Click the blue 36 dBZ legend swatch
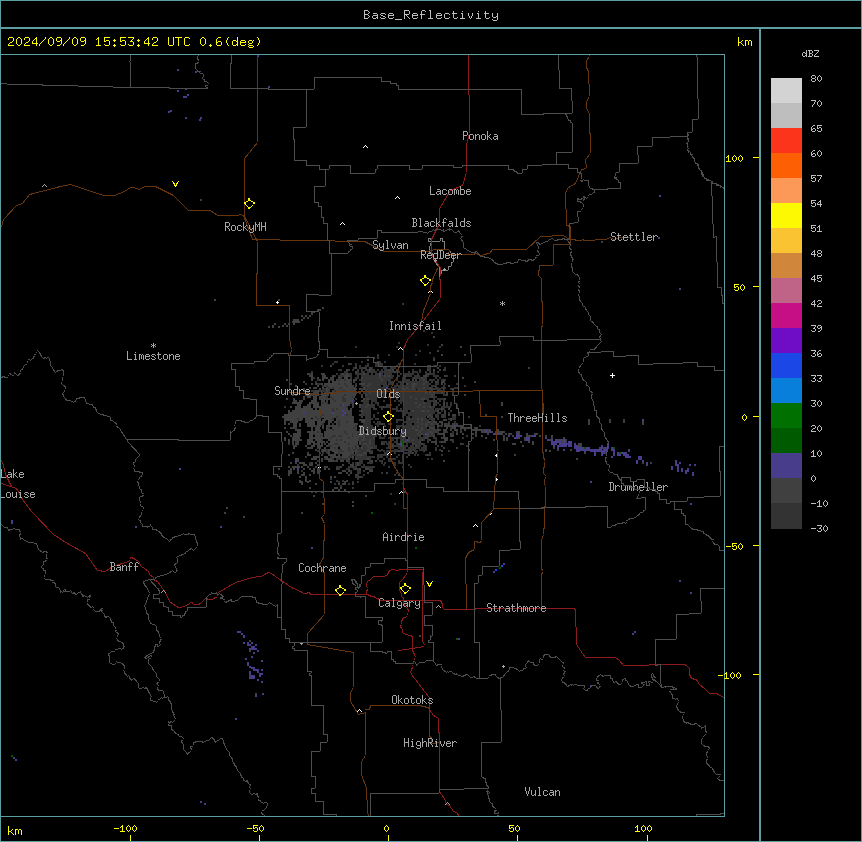 786,365
